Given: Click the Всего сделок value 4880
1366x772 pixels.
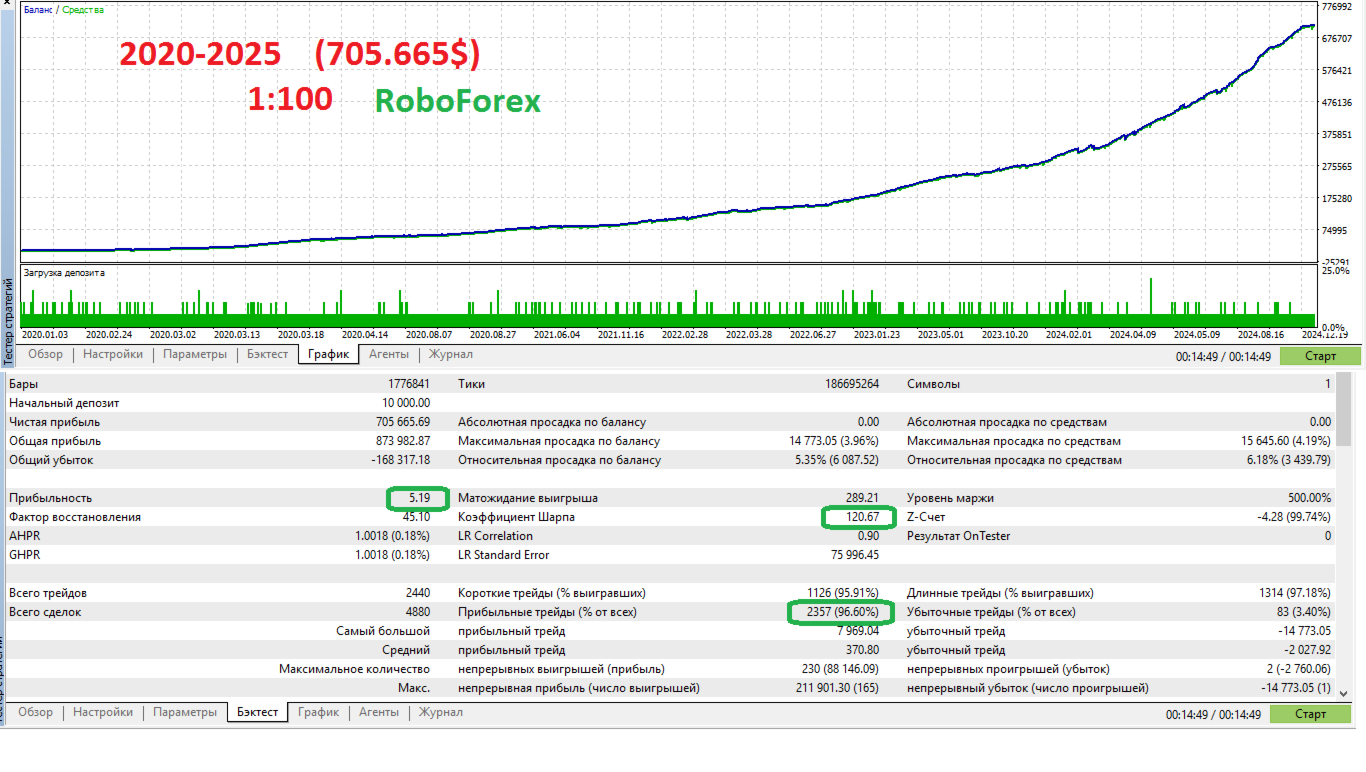Looking at the screenshot, I should click(418, 612).
